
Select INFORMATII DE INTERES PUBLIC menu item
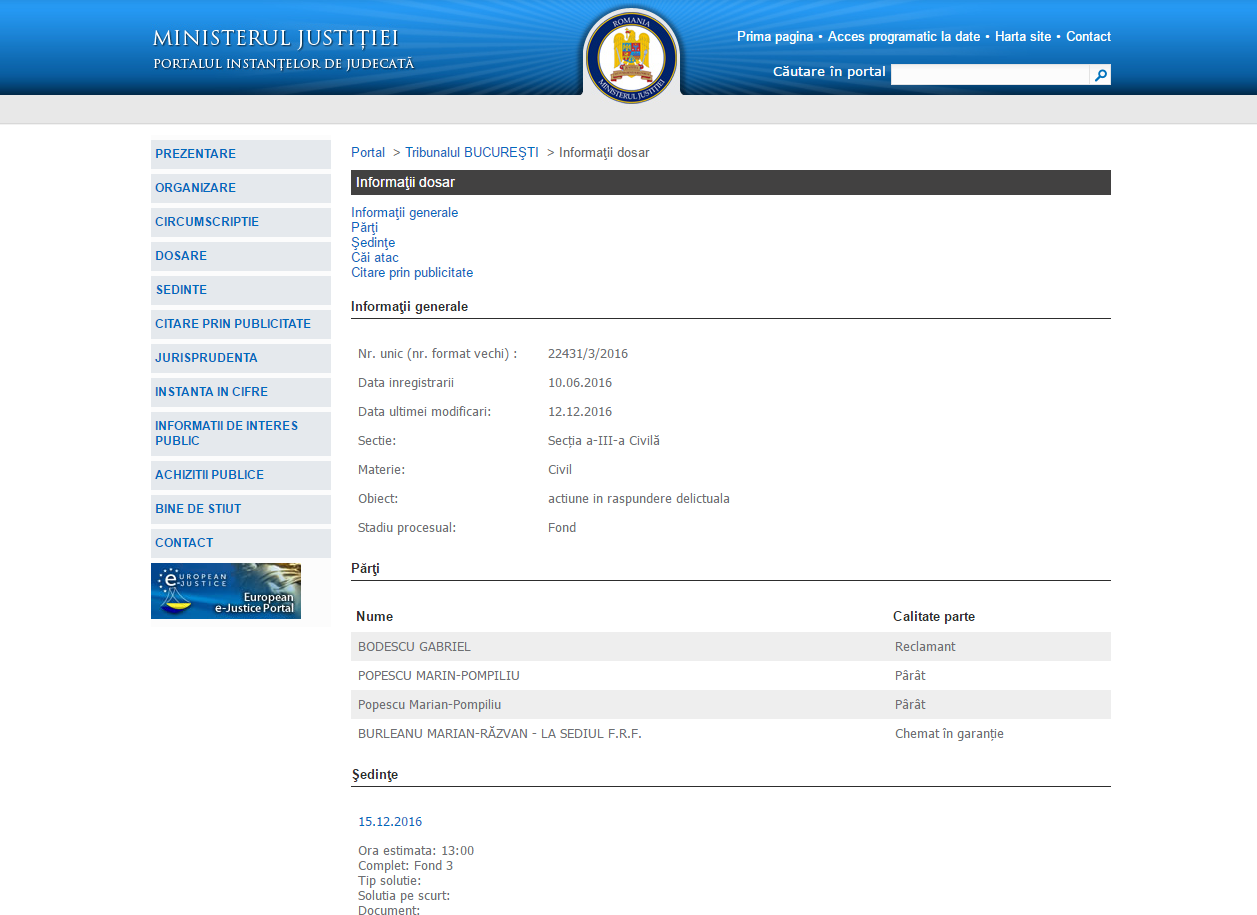click(x=226, y=433)
